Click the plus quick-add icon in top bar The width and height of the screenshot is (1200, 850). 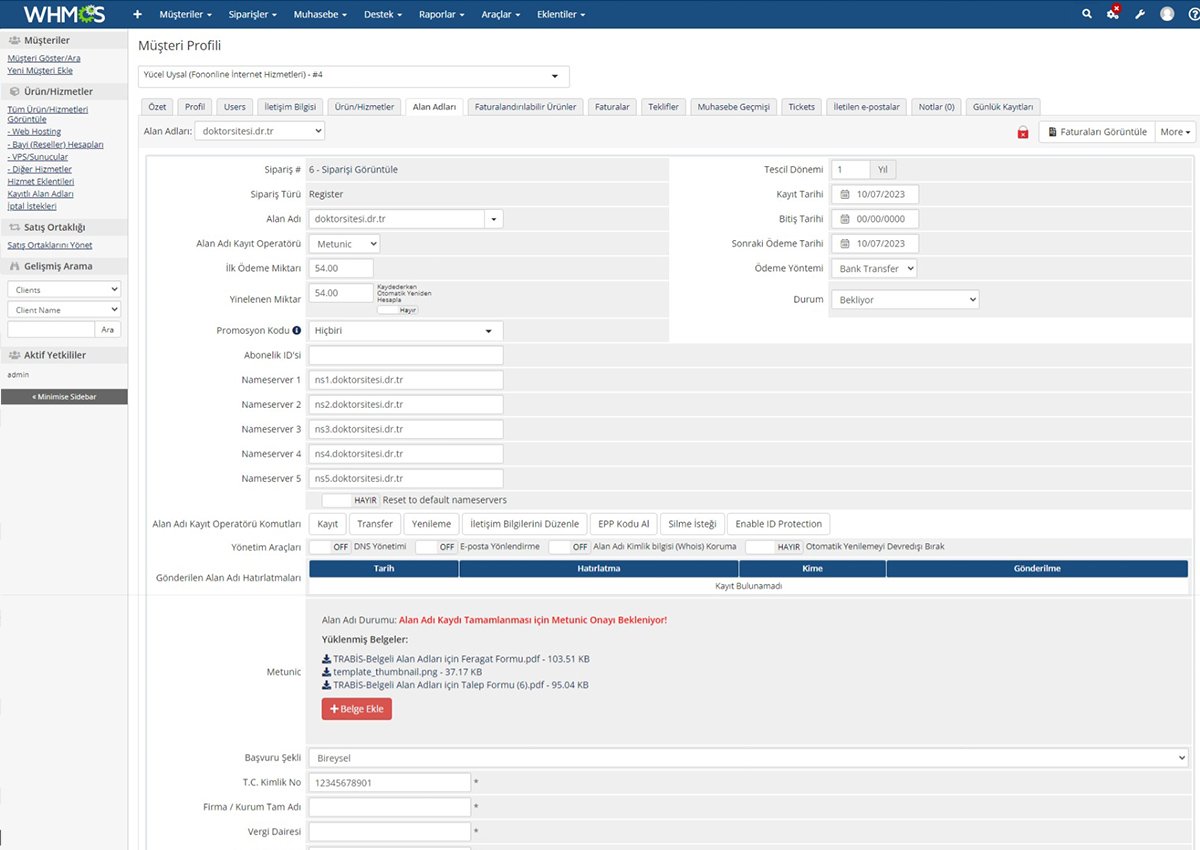pyautogui.click(x=137, y=15)
